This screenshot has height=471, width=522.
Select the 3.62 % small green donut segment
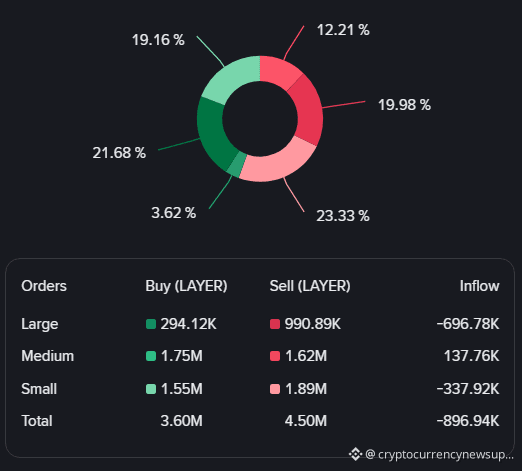[x=236, y=164]
